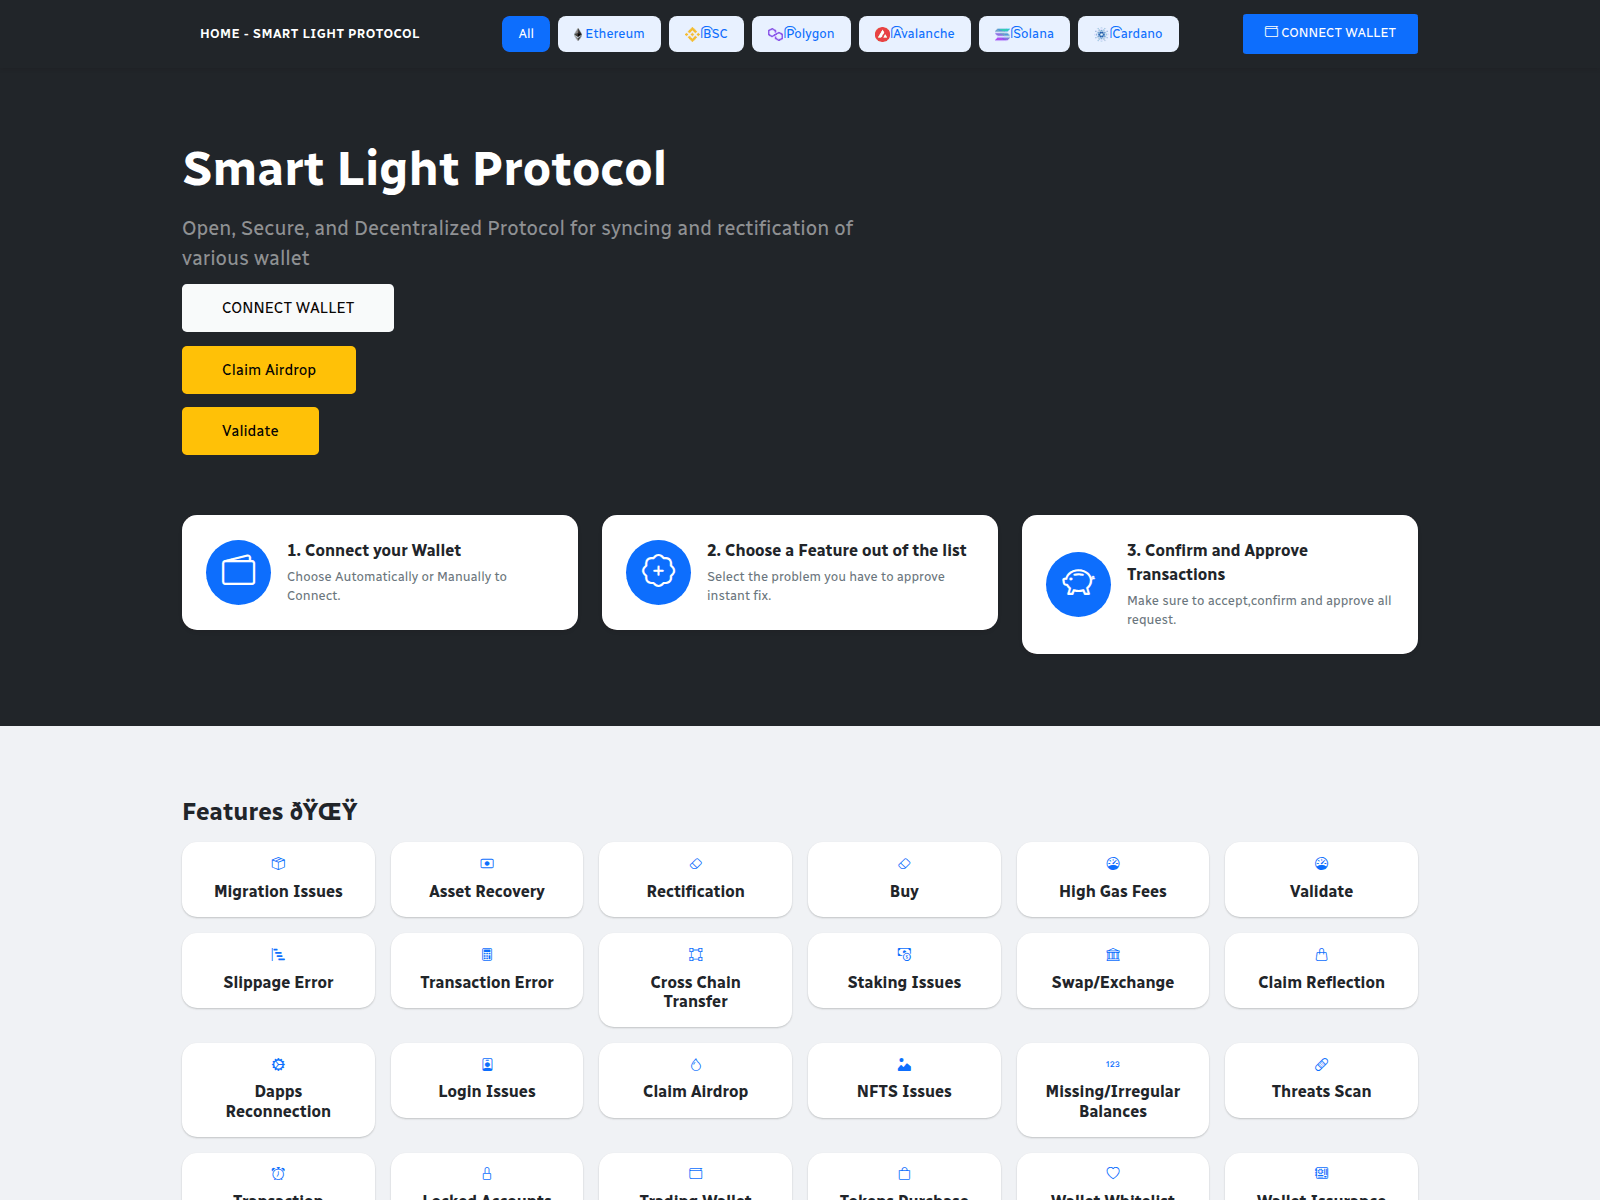The width and height of the screenshot is (1600, 1200).
Task: Click the Claim Reflection lock icon
Action: point(1321,954)
